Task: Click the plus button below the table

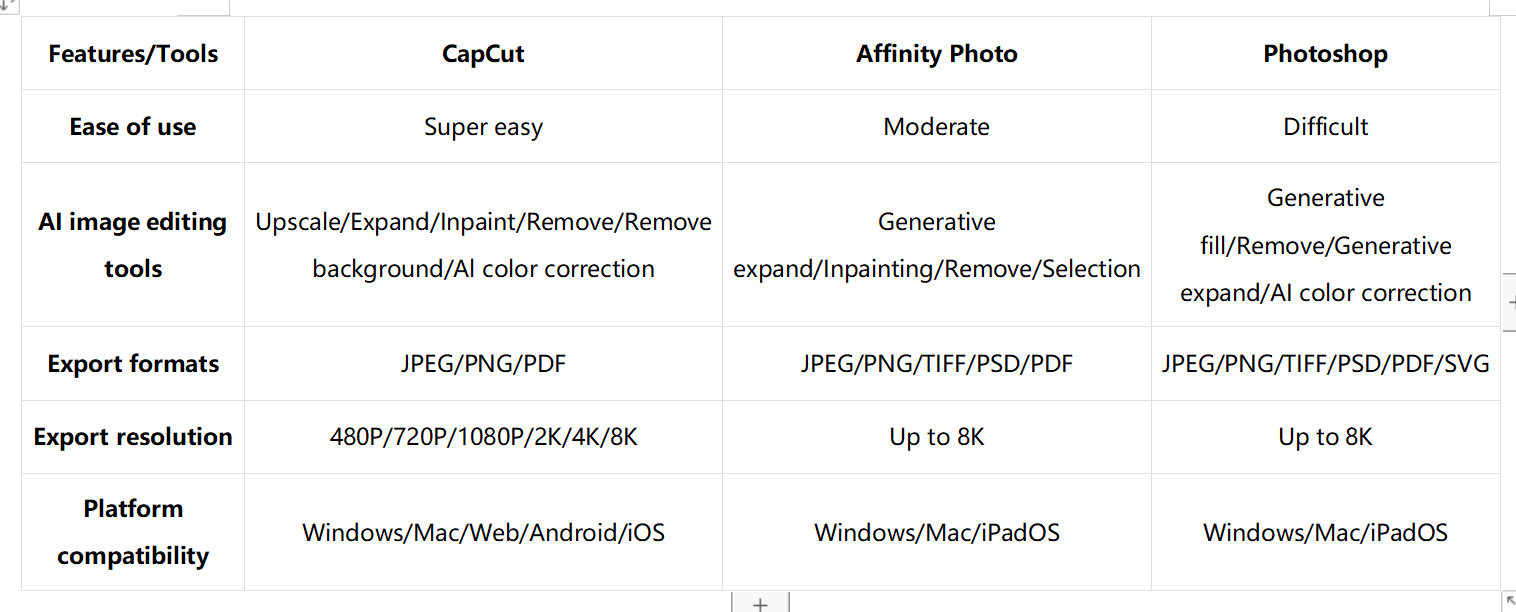Action: (x=760, y=603)
